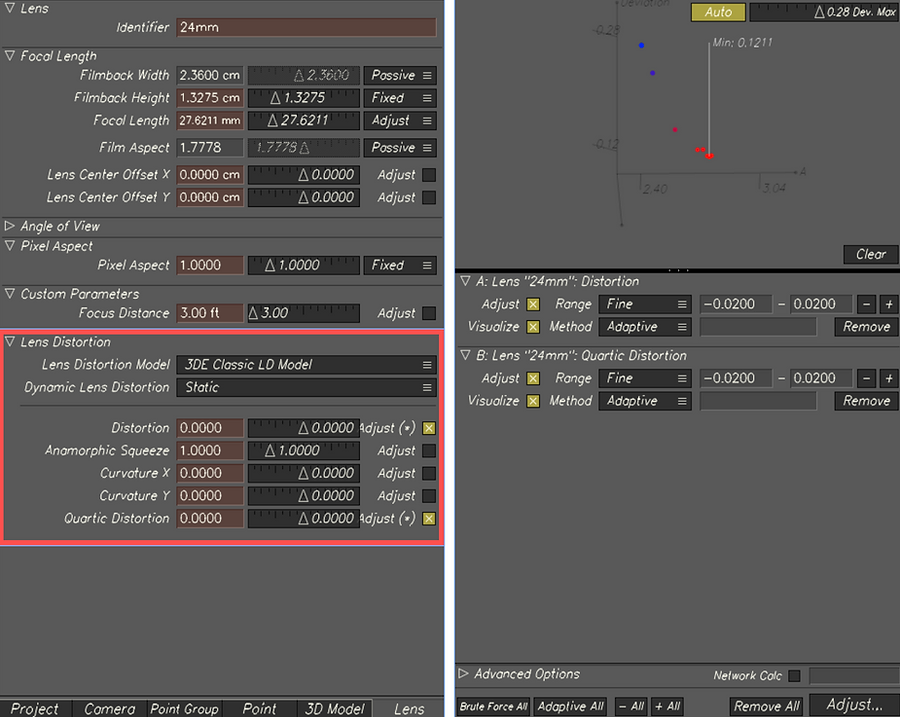Image resolution: width=900 pixels, height=717 pixels.
Task: Open Filmback Height Fixed mode dropdown
Action: [400, 98]
